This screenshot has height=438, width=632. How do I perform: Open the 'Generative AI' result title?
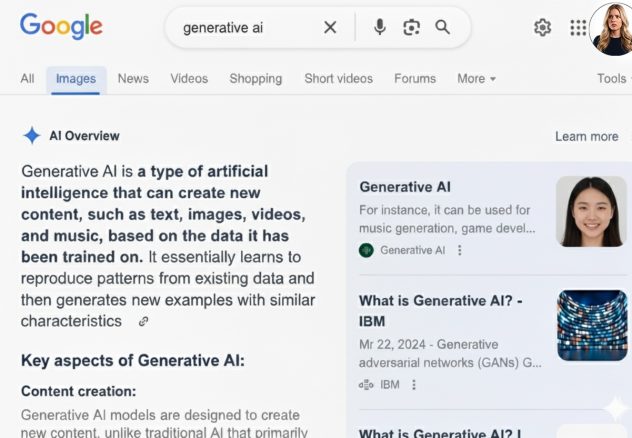point(405,187)
